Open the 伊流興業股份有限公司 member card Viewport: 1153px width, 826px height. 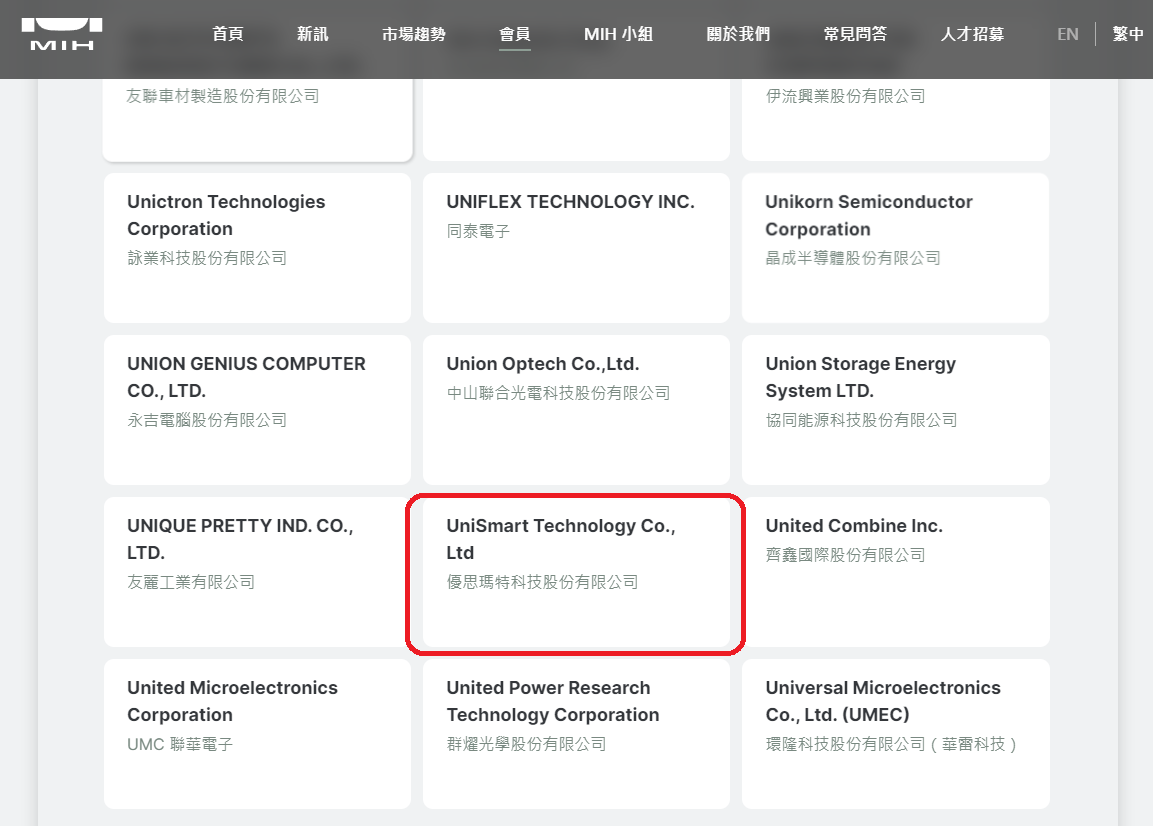click(x=896, y=120)
